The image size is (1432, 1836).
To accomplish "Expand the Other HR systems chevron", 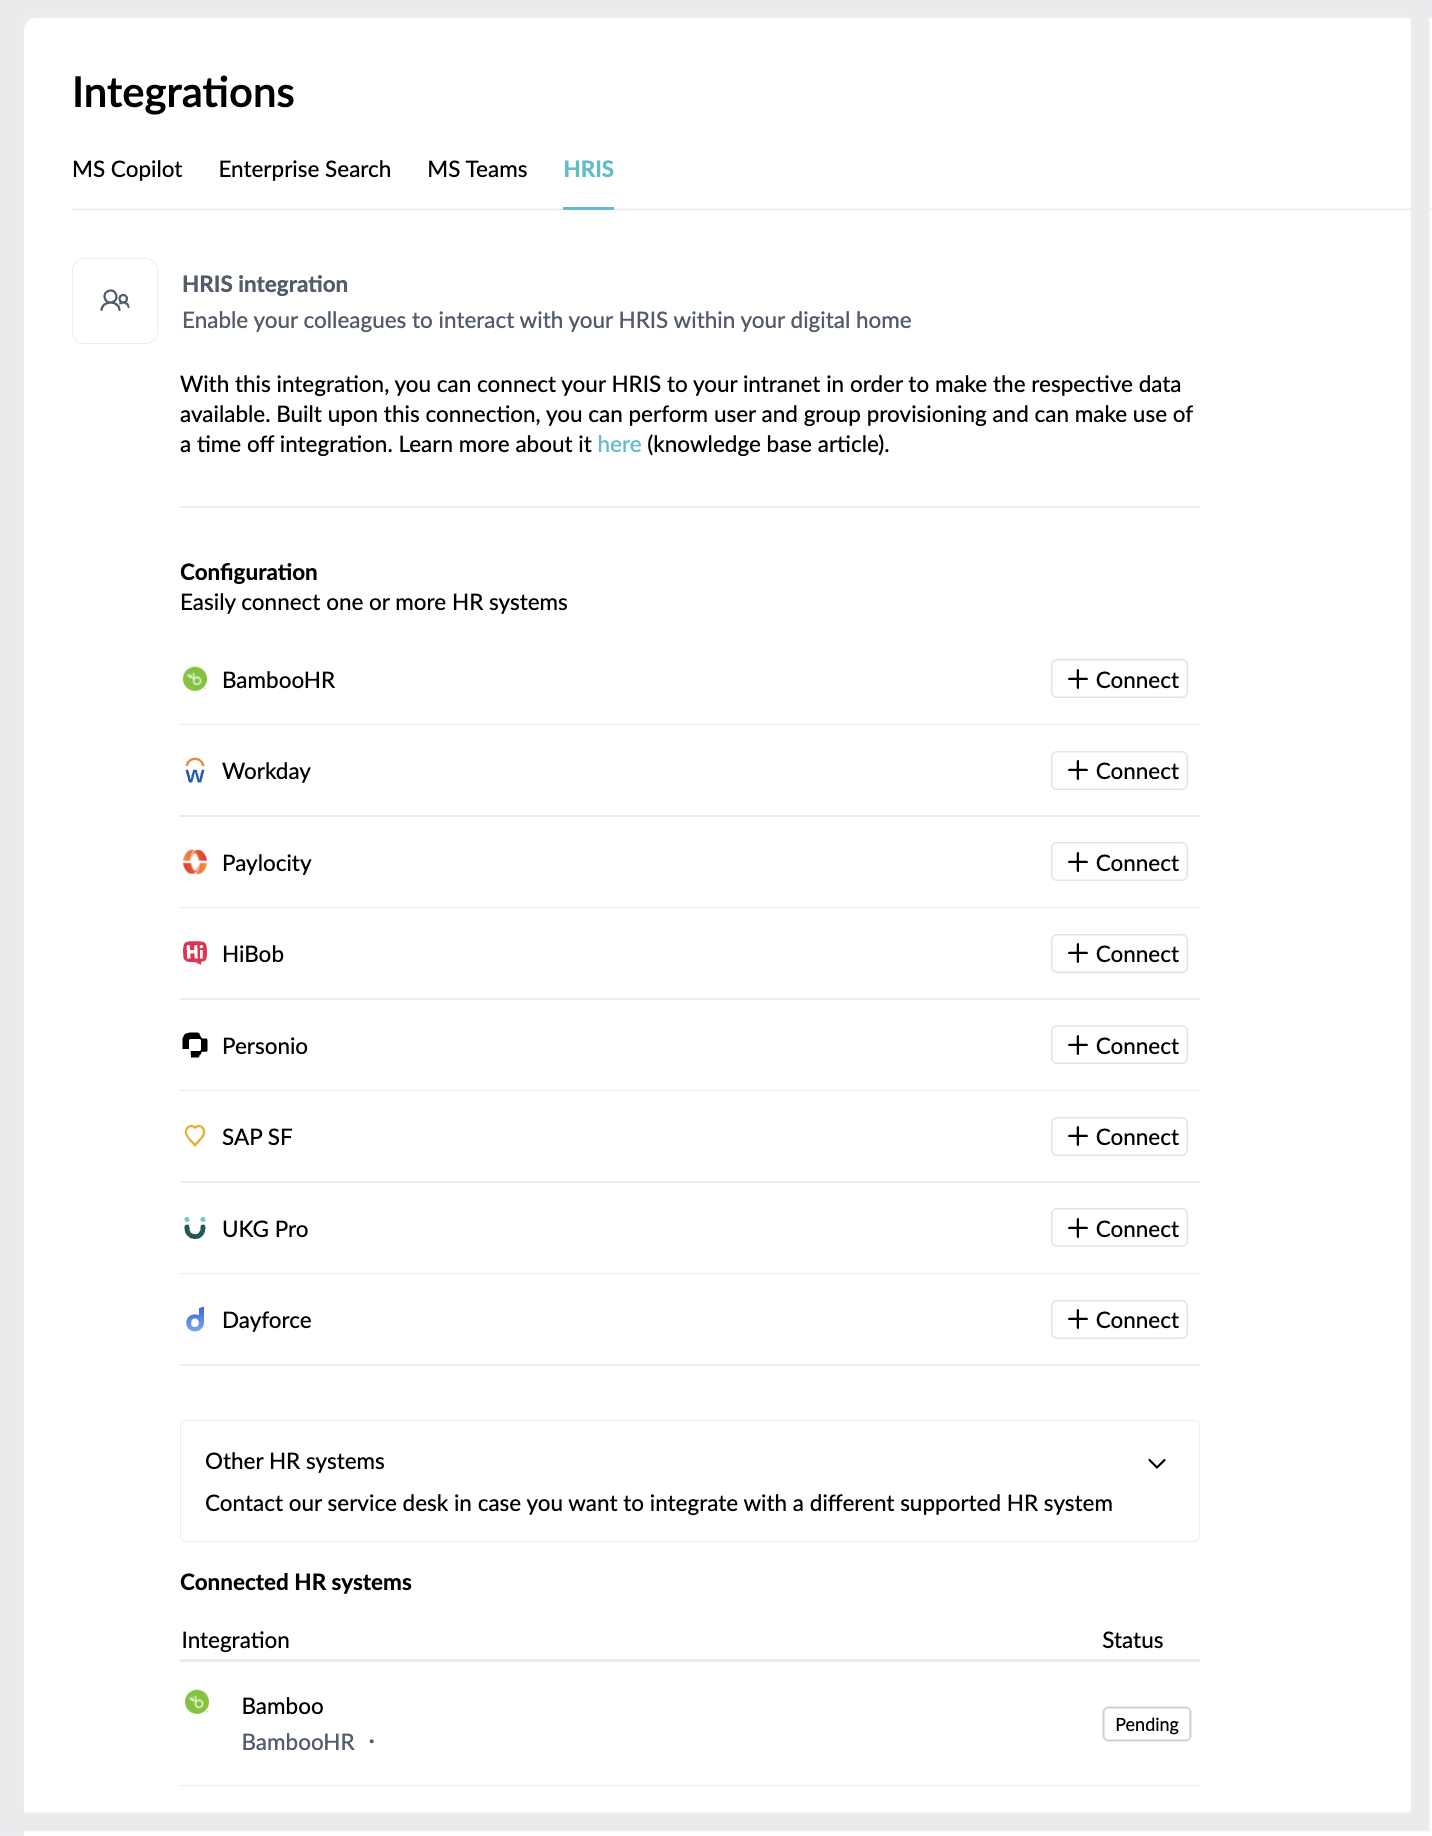I will coord(1157,1463).
